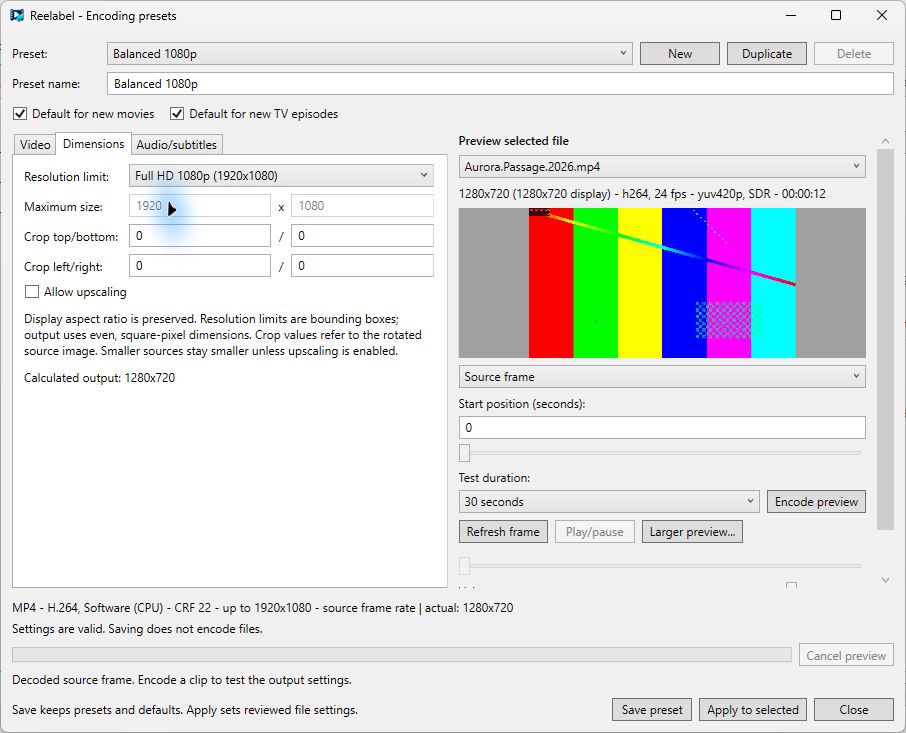Maximize the Encoding presets window
The width and height of the screenshot is (906, 733).
(x=836, y=16)
